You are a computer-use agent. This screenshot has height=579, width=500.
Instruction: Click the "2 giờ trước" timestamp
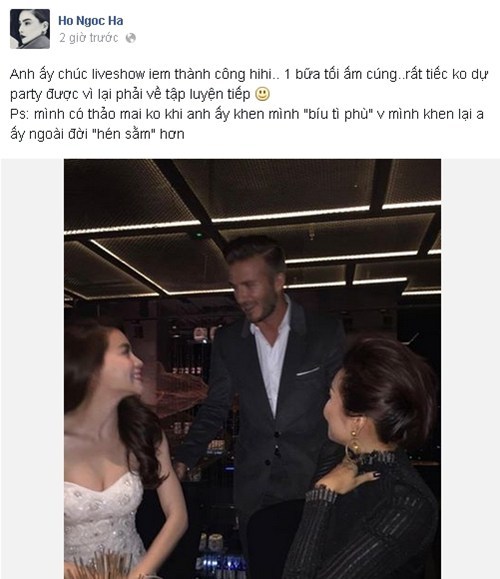[89, 38]
